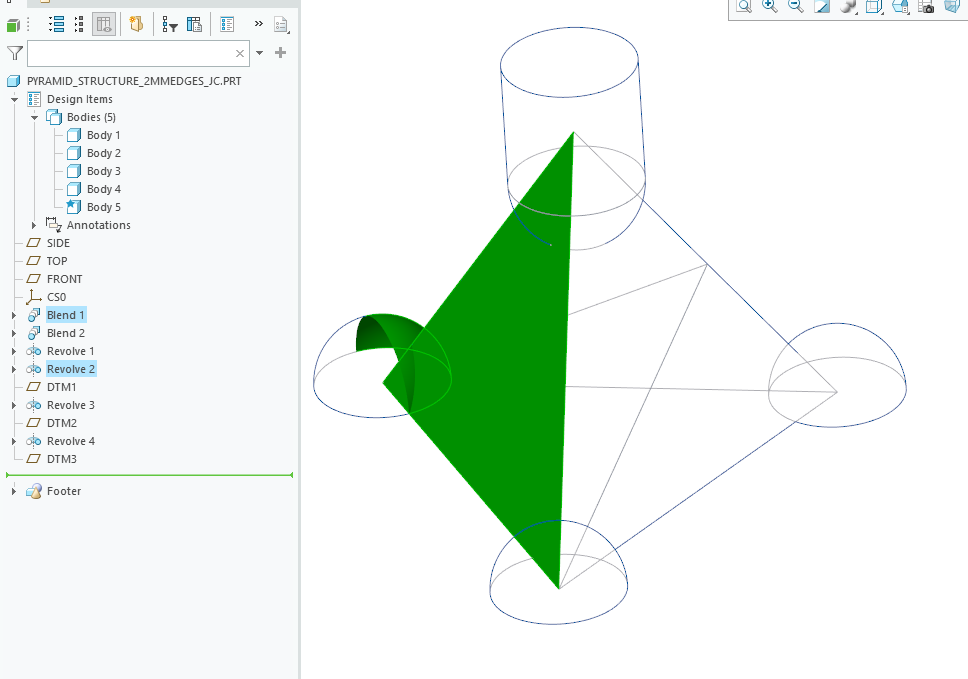968x679 pixels.
Task: Click the Body 1 cube icon
Action: tap(74, 135)
